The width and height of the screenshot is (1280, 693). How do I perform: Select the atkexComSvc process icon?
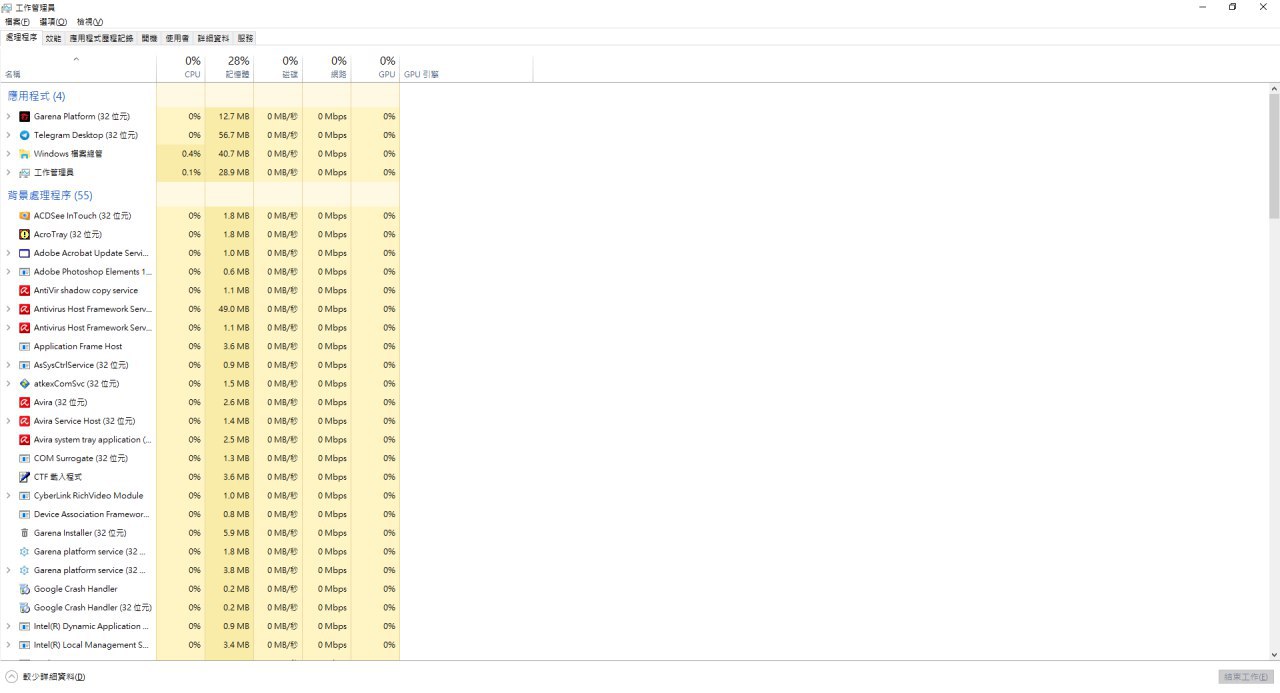click(x=25, y=384)
